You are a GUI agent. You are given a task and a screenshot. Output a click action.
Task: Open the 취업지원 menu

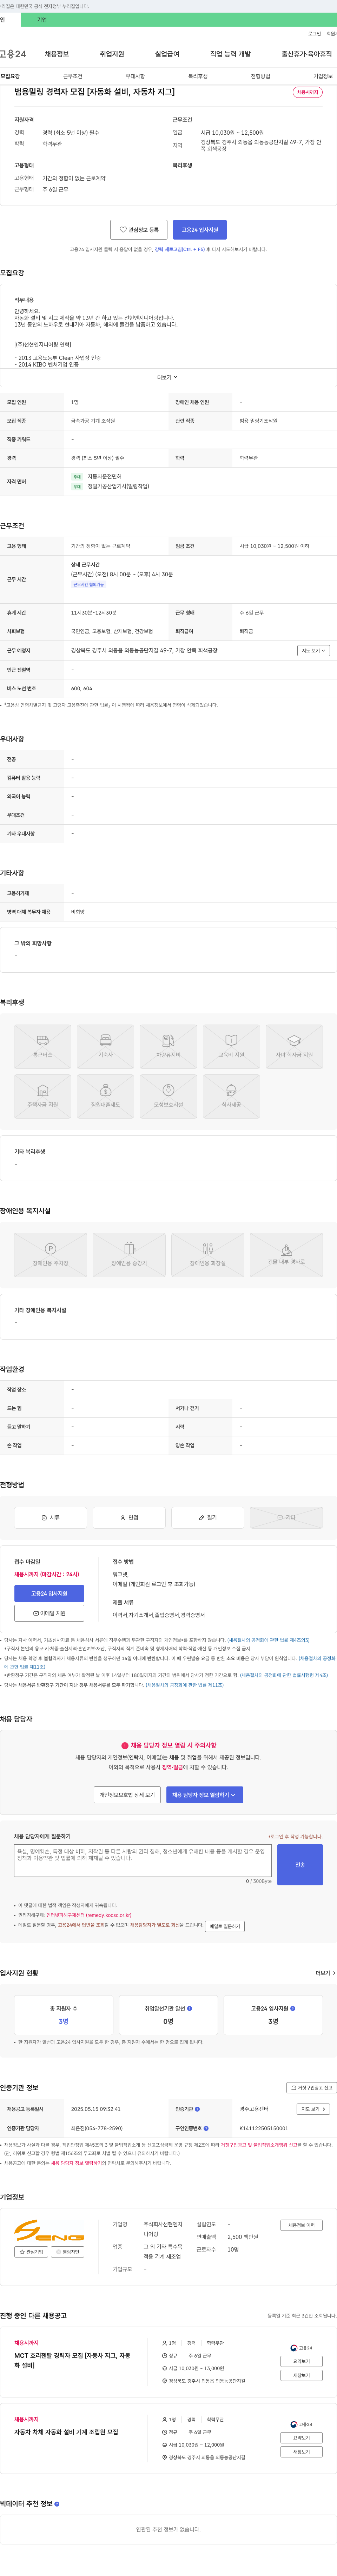(x=112, y=54)
